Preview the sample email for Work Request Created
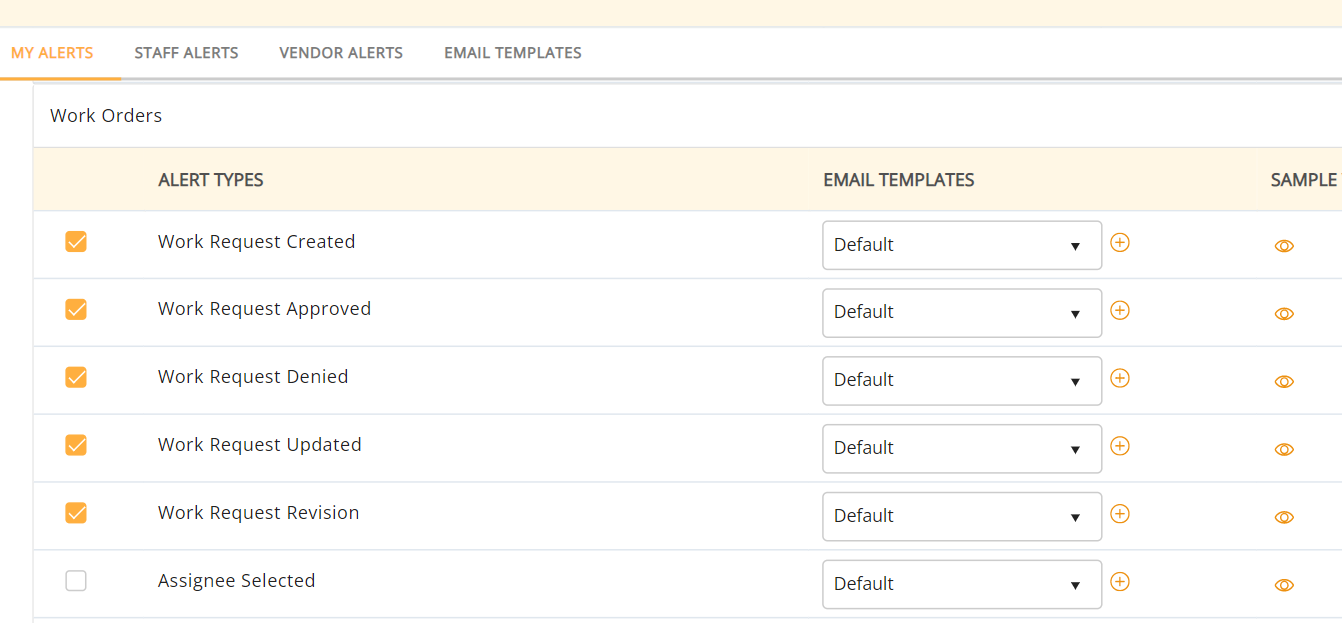Viewport: 1342px width, 623px height. click(x=1284, y=245)
